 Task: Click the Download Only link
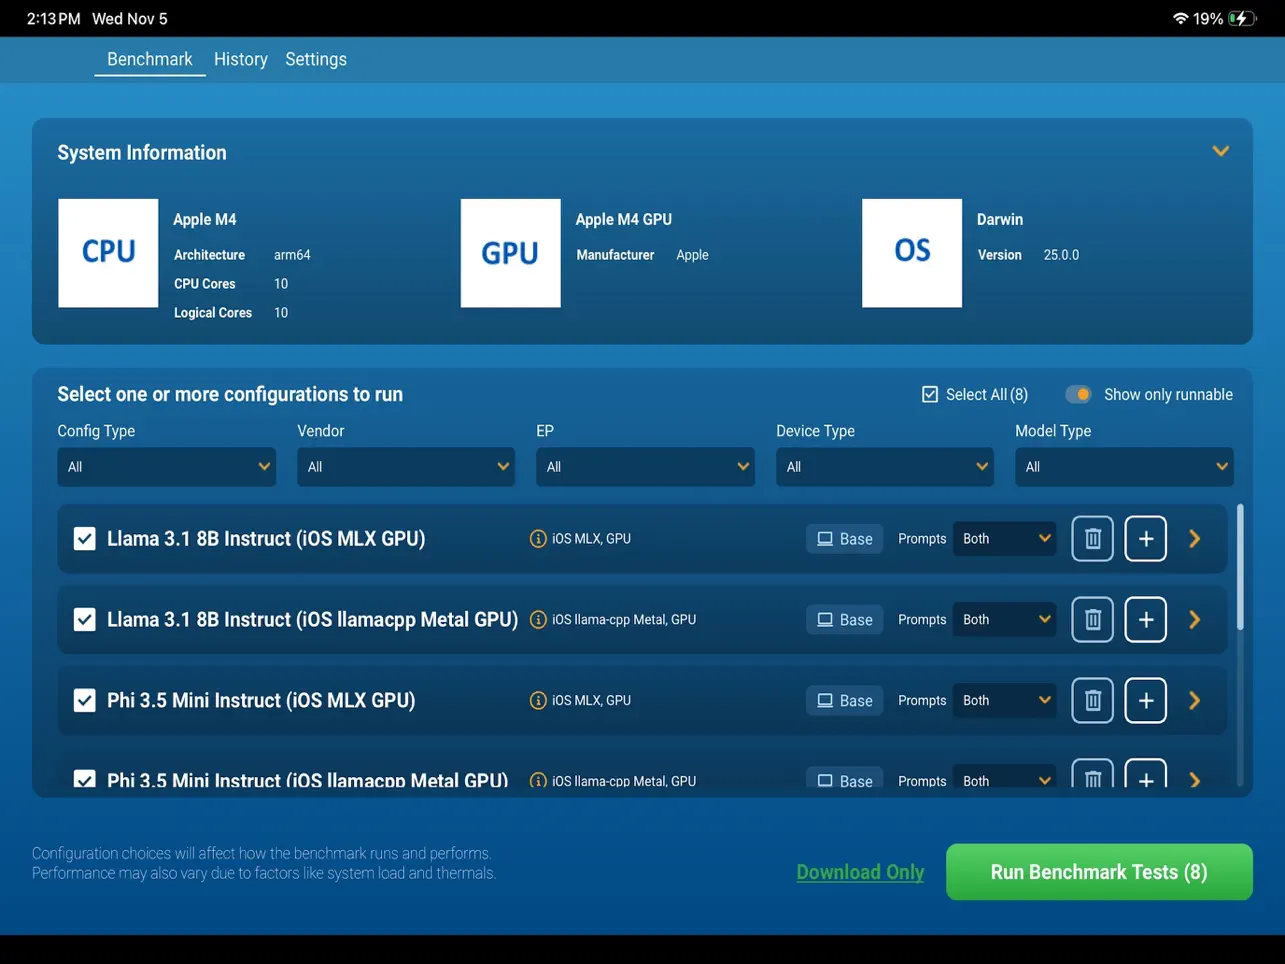coord(859,871)
